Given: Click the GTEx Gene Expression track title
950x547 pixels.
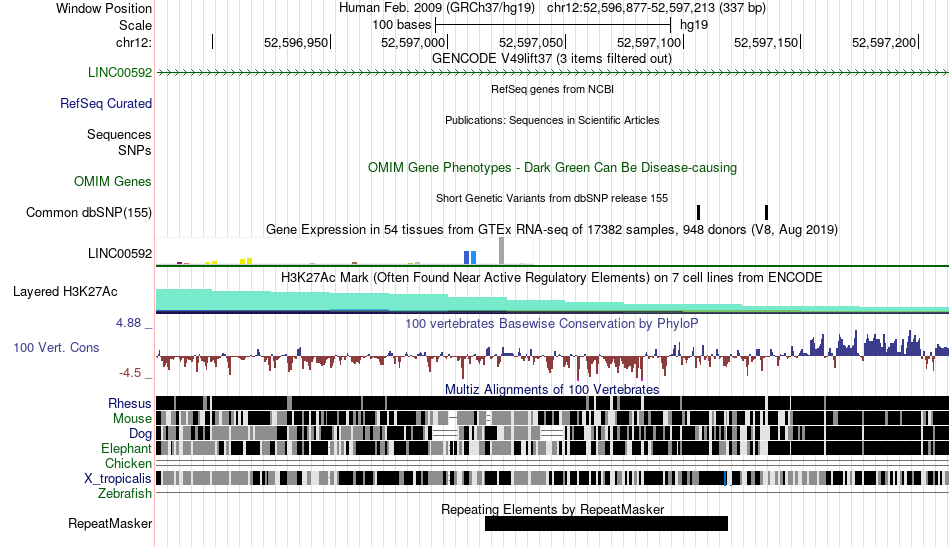Looking at the screenshot, I should [x=552, y=230].
